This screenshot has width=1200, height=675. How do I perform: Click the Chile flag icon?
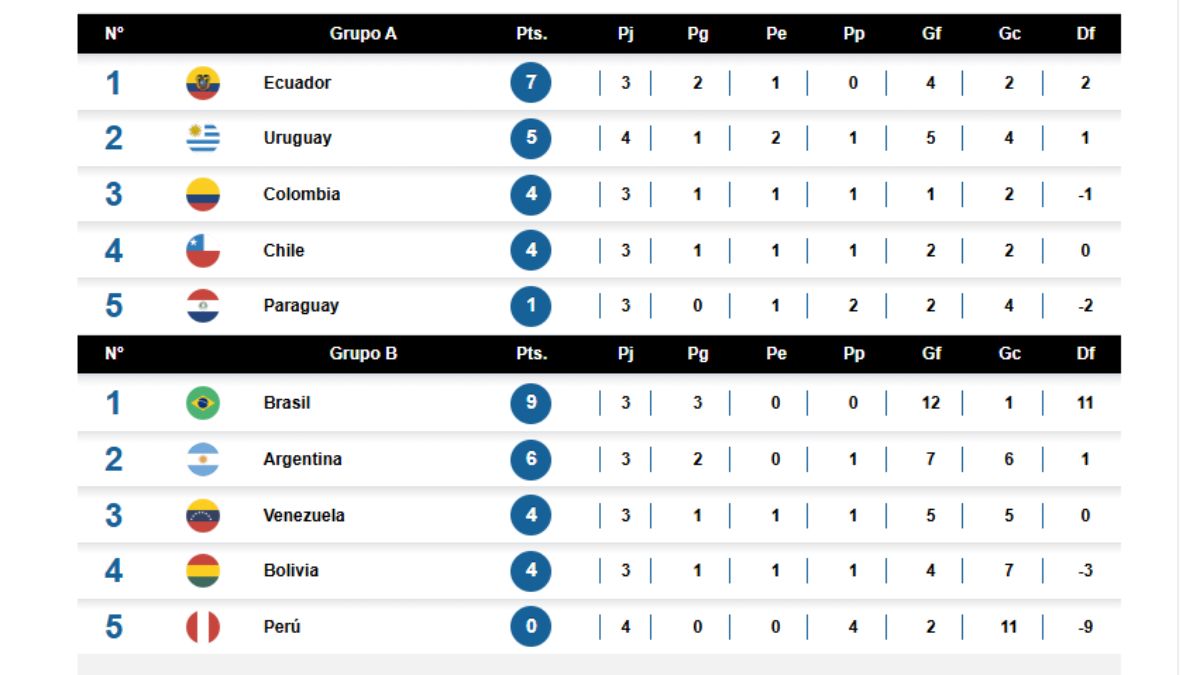(203, 250)
